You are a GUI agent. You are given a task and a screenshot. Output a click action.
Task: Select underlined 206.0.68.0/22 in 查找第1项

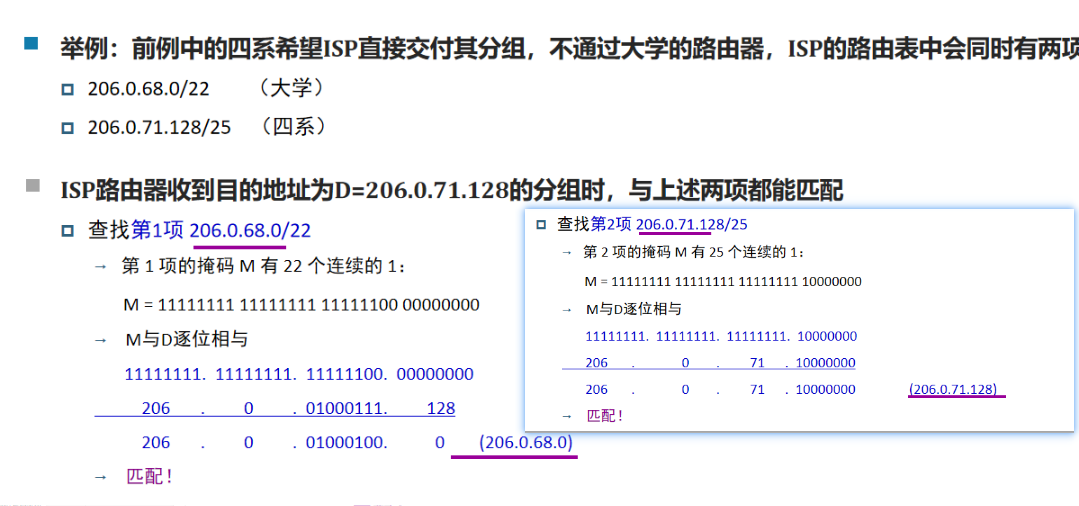(x=250, y=231)
